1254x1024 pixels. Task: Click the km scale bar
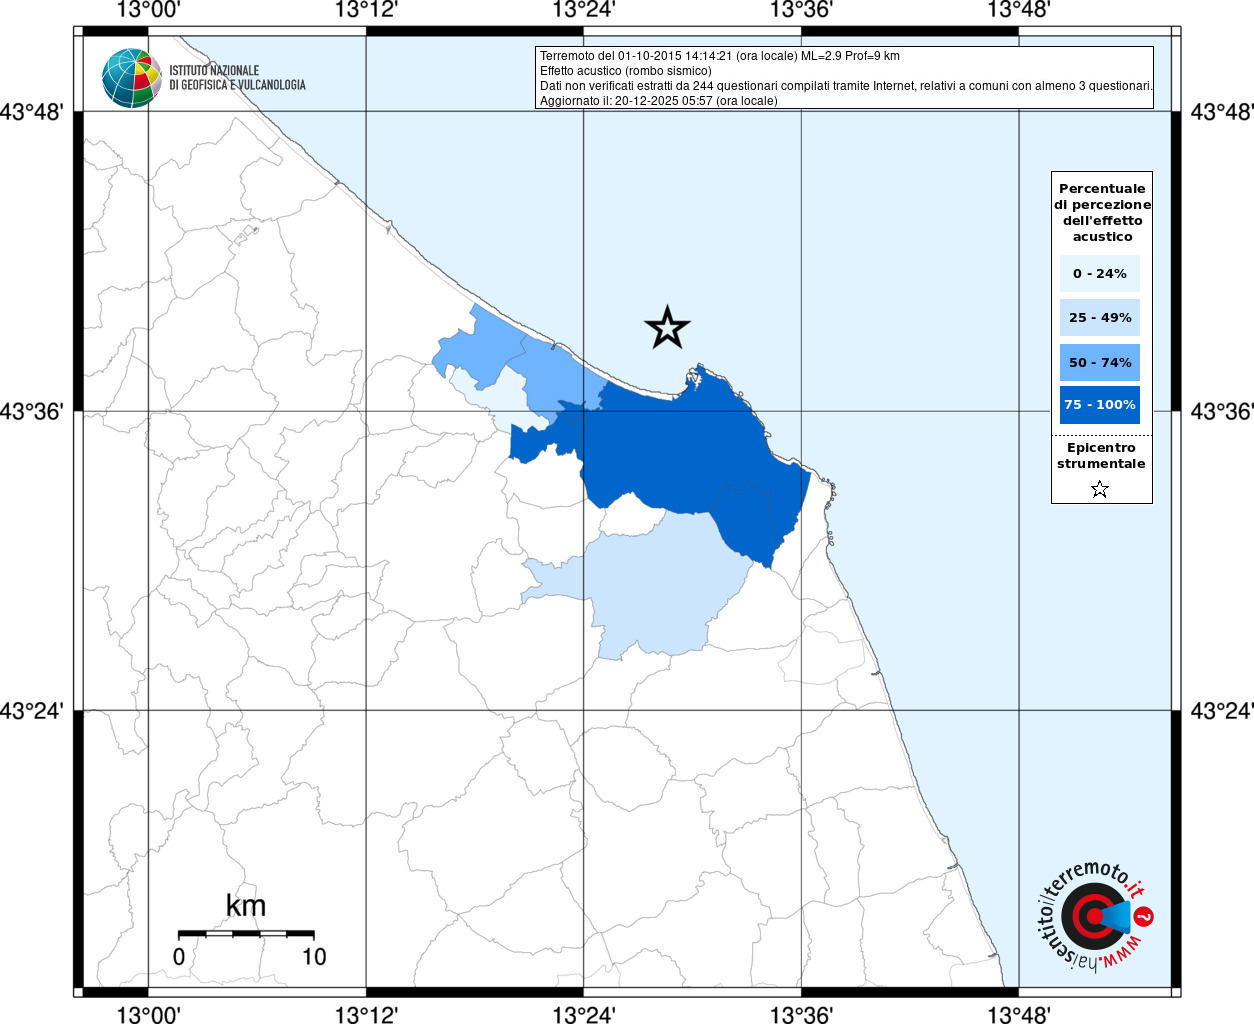(246, 934)
